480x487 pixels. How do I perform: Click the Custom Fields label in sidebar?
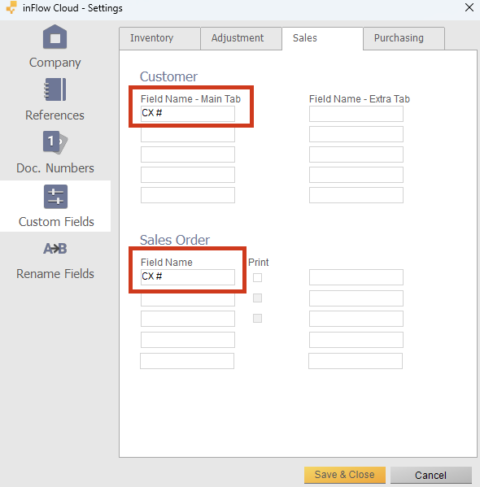click(56, 222)
